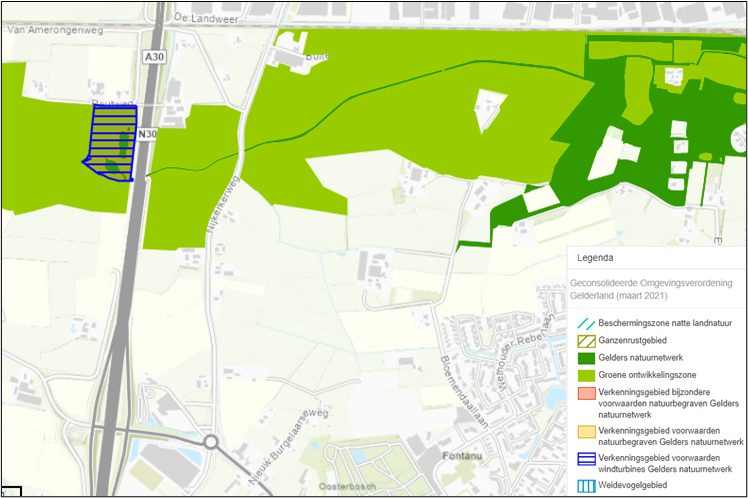
Task: Click the yellow natuurbegraven legend swatch
Action: point(584,431)
